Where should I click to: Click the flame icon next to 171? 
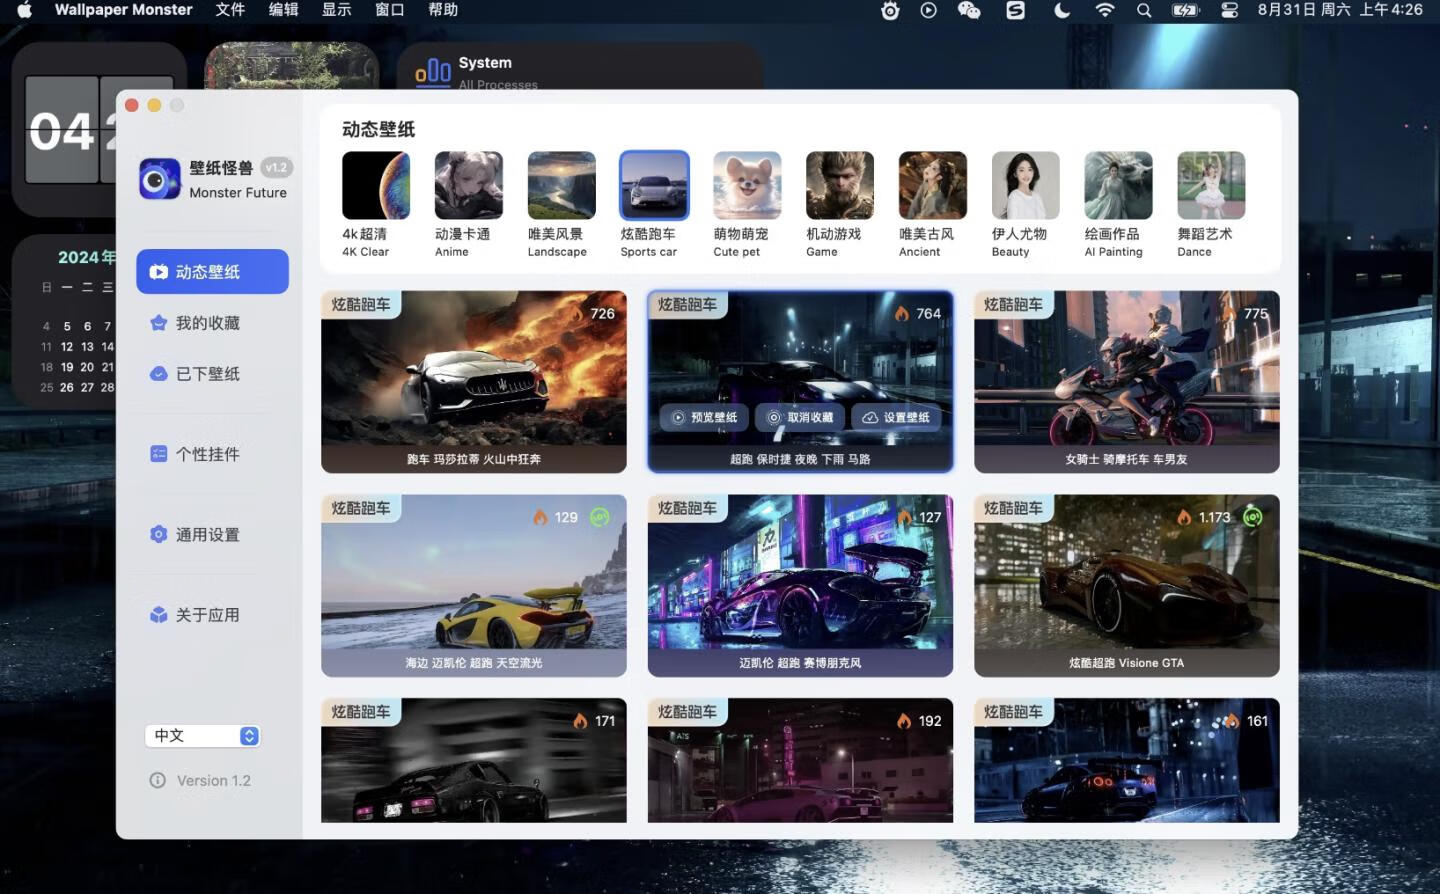[580, 721]
